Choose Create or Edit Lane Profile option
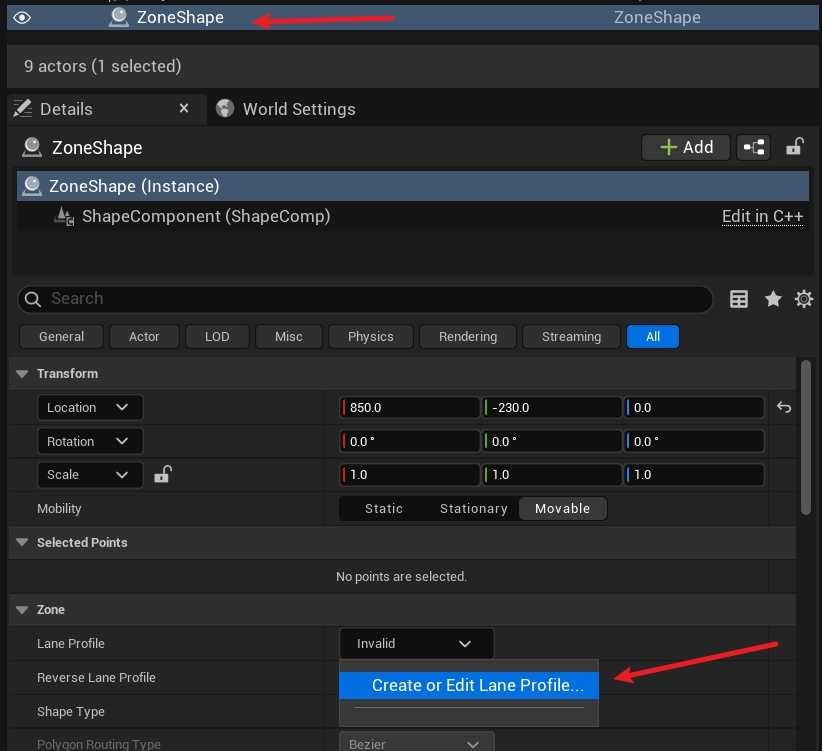This screenshot has width=822, height=751. point(477,685)
